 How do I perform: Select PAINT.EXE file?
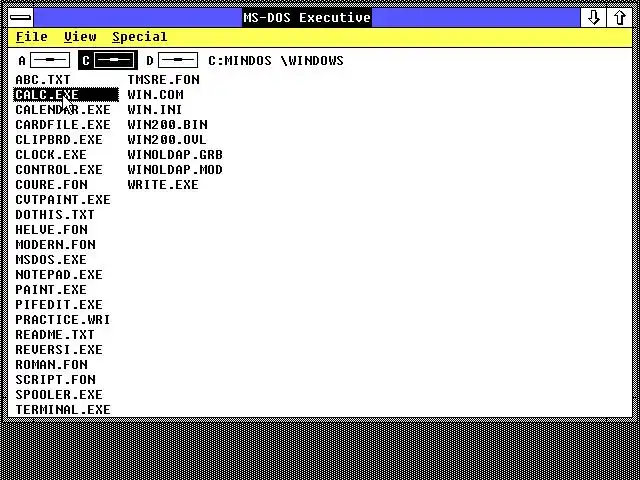[x=51, y=290]
